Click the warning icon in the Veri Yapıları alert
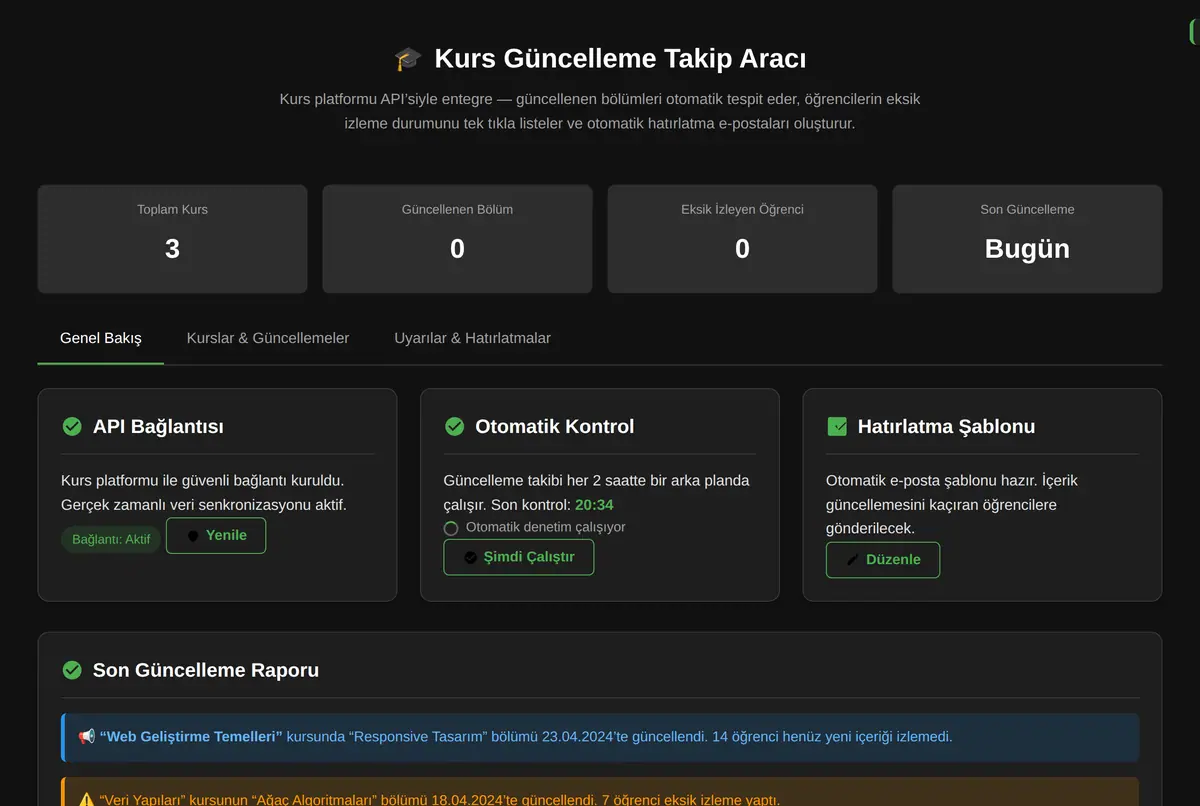Image resolution: width=1200 pixels, height=806 pixels. pos(87,800)
